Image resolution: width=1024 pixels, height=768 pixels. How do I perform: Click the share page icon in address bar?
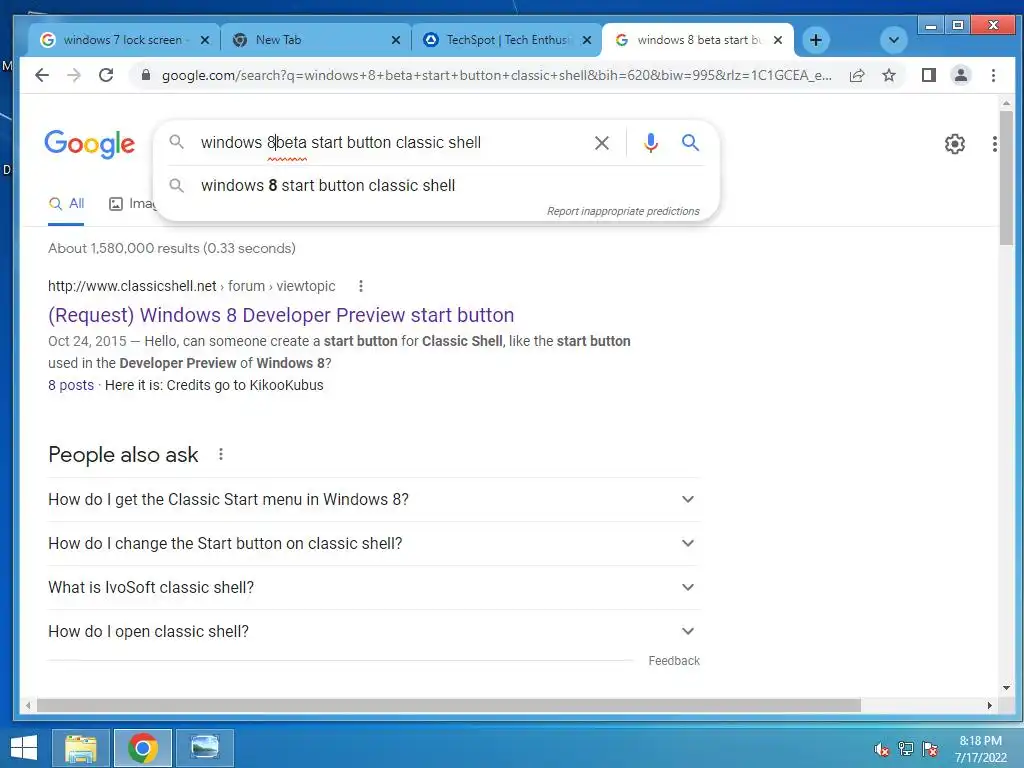857,75
